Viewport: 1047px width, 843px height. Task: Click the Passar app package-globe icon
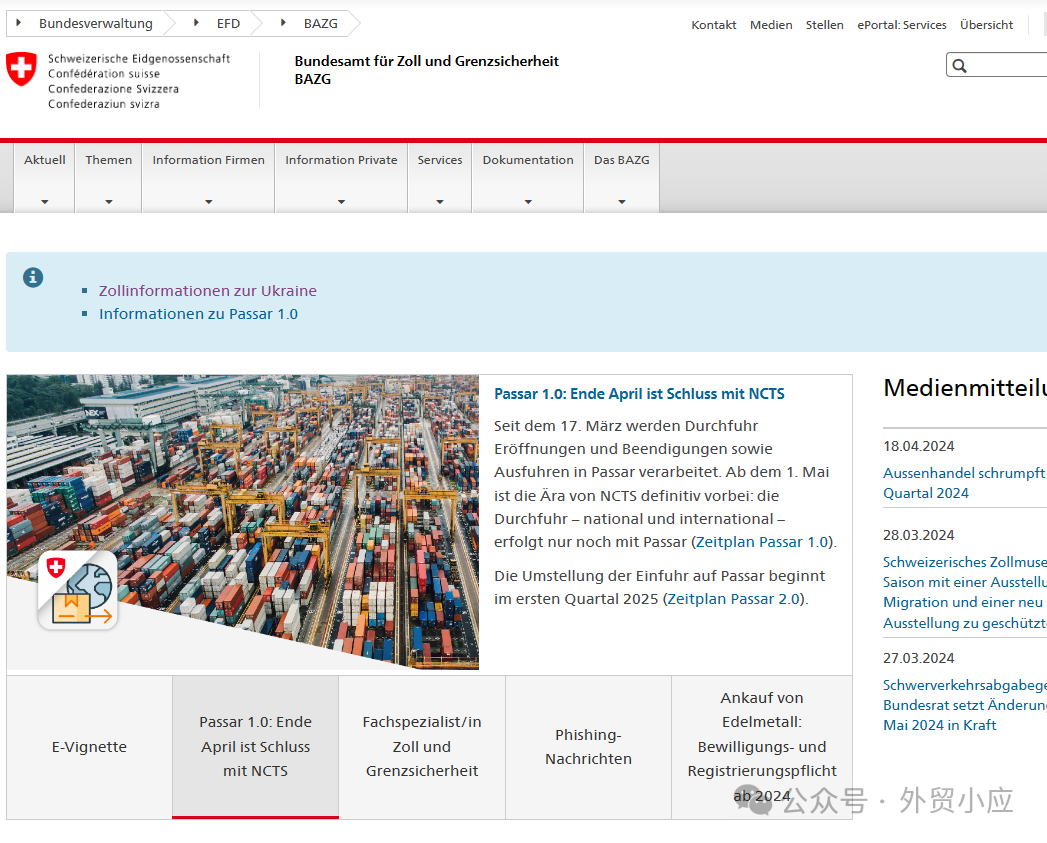[77, 590]
